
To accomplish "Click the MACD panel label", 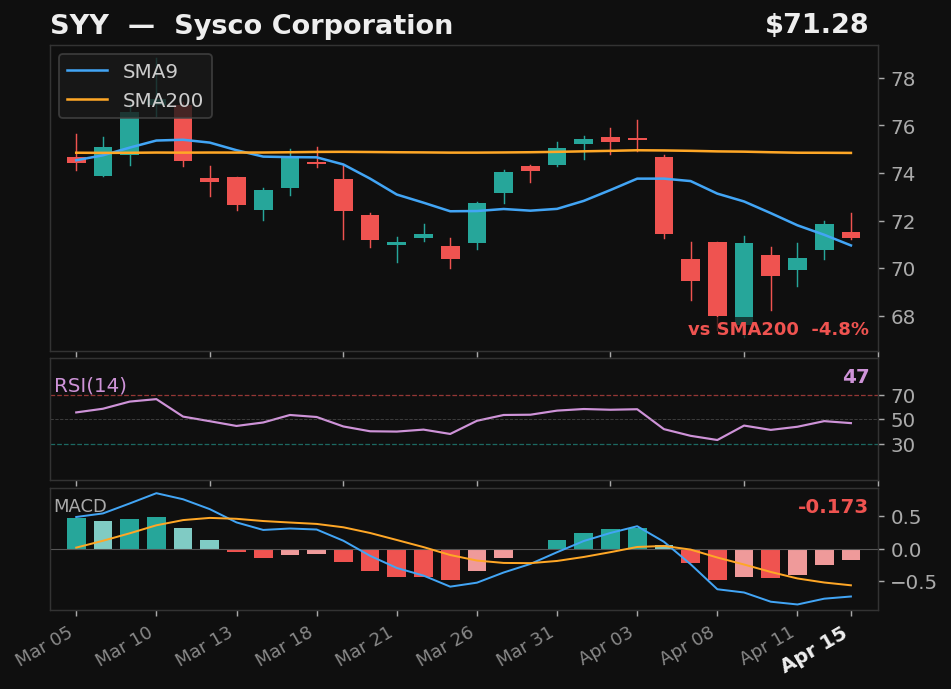I will pos(80,506).
